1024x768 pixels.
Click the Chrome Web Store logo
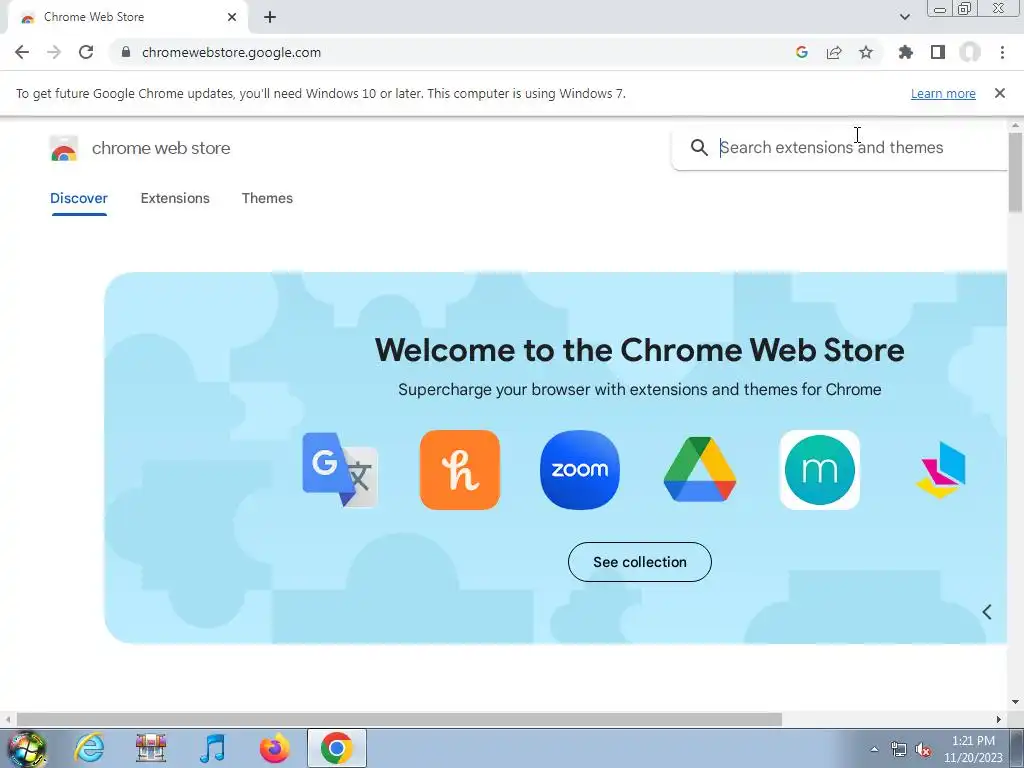64,148
